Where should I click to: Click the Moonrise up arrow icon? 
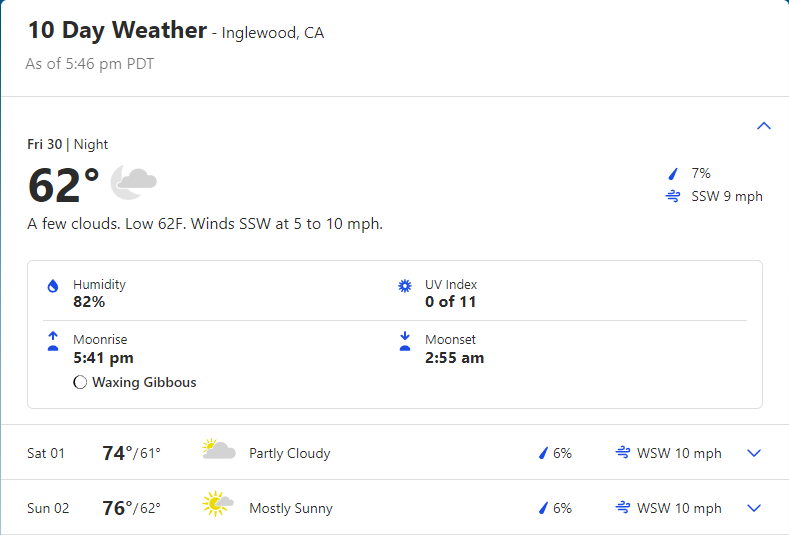[53, 341]
